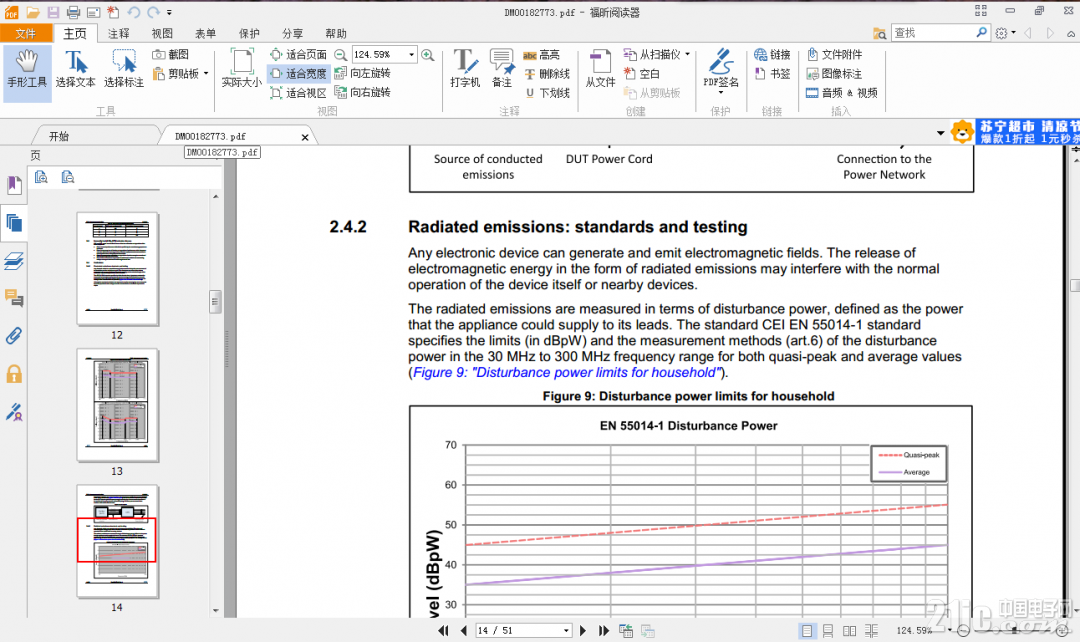Go to the last page
Viewport: 1080px width, 642px height.
[604, 630]
